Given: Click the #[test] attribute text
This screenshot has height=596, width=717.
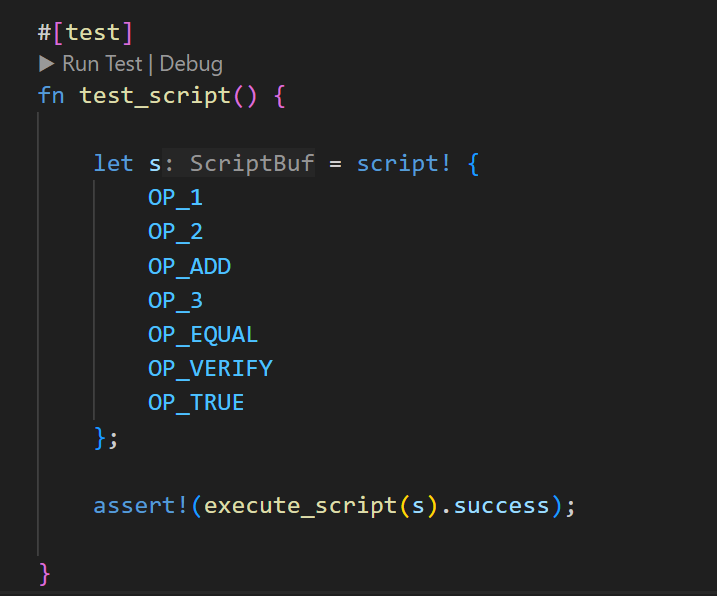Looking at the screenshot, I should tap(85, 32).
